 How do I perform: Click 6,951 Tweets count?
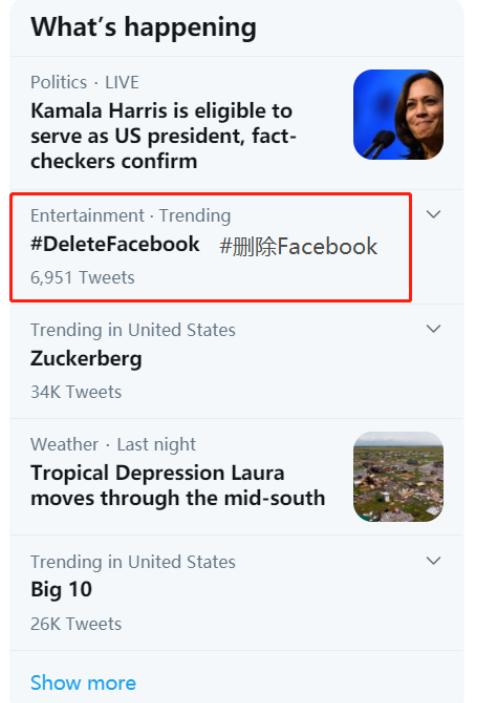pos(82,278)
